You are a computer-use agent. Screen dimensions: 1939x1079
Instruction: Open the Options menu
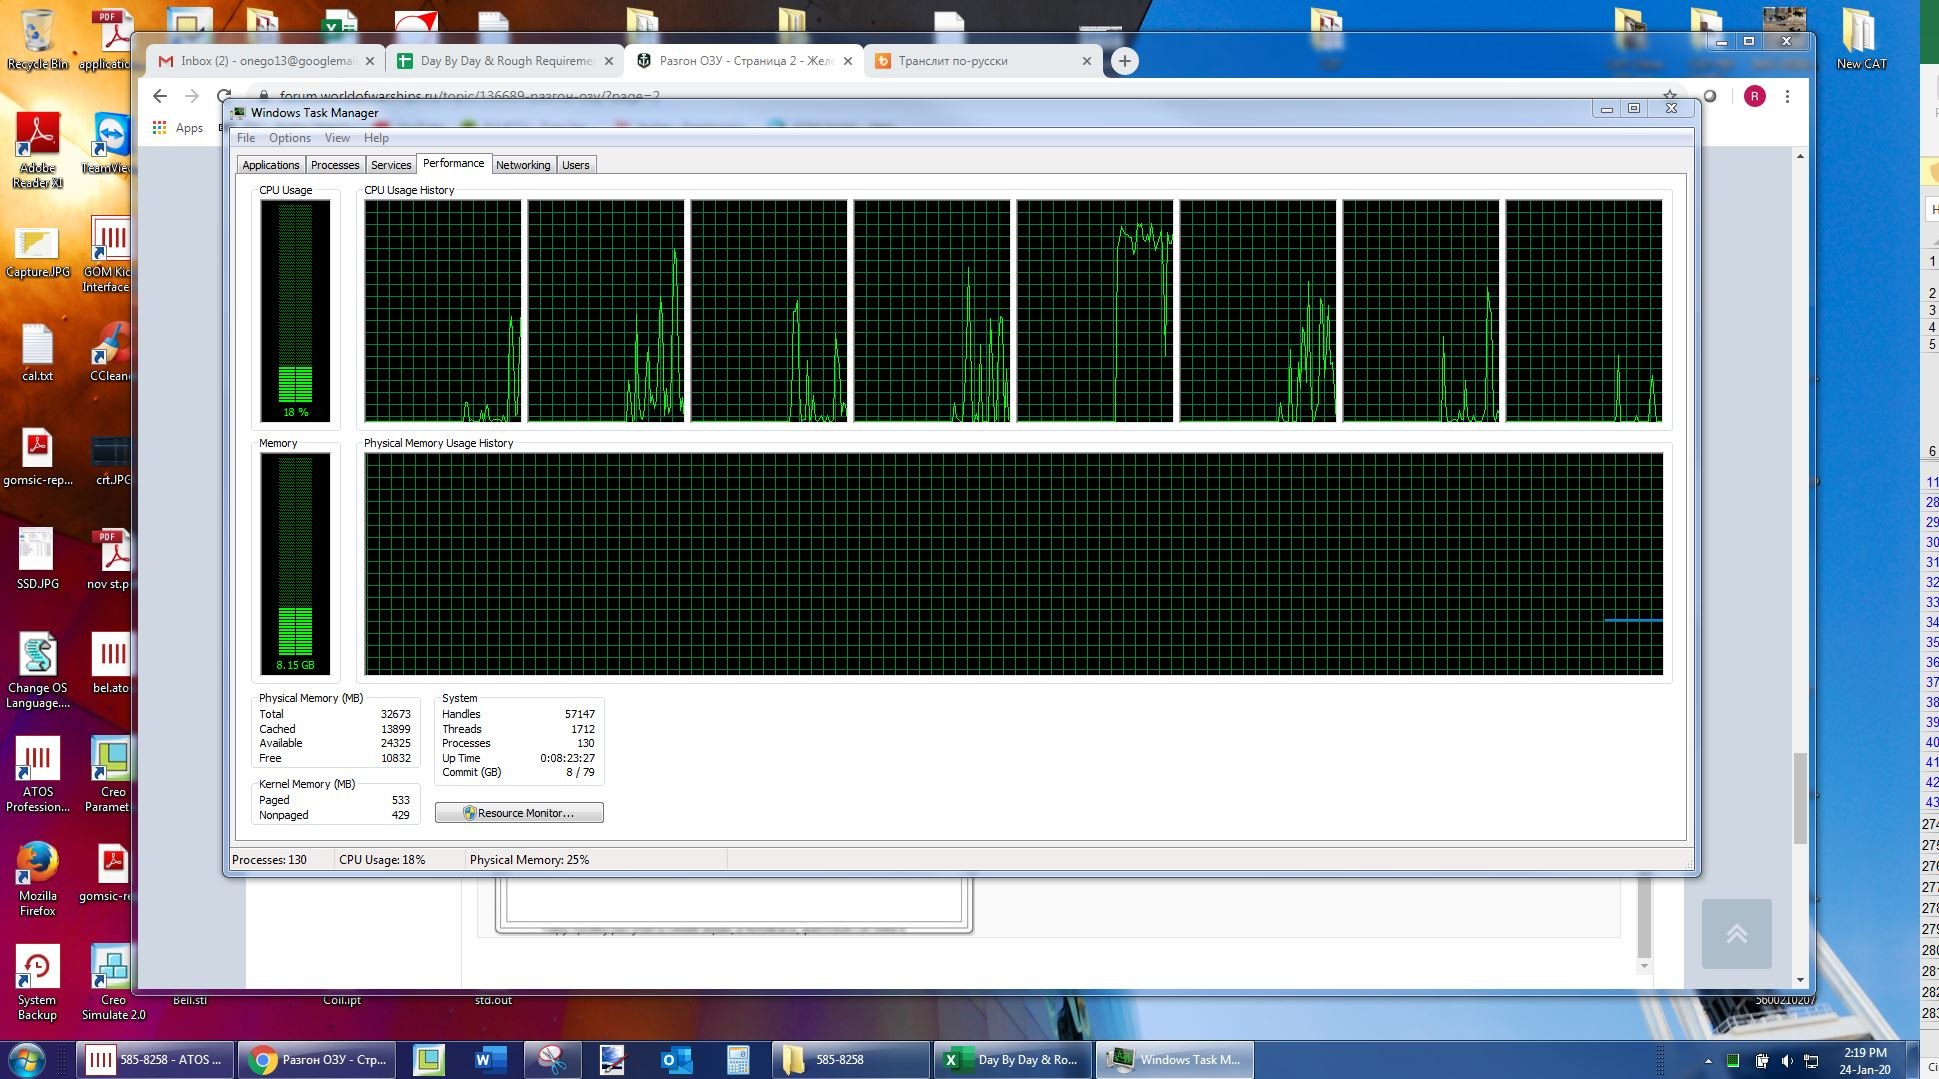pyautogui.click(x=289, y=138)
